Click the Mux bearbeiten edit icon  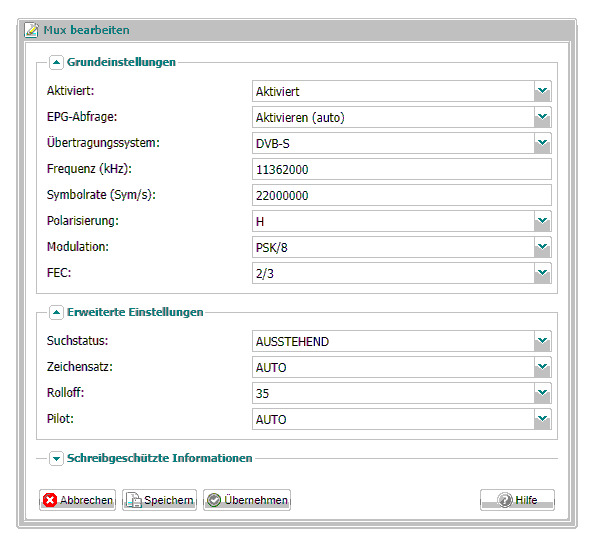click(x=31, y=30)
